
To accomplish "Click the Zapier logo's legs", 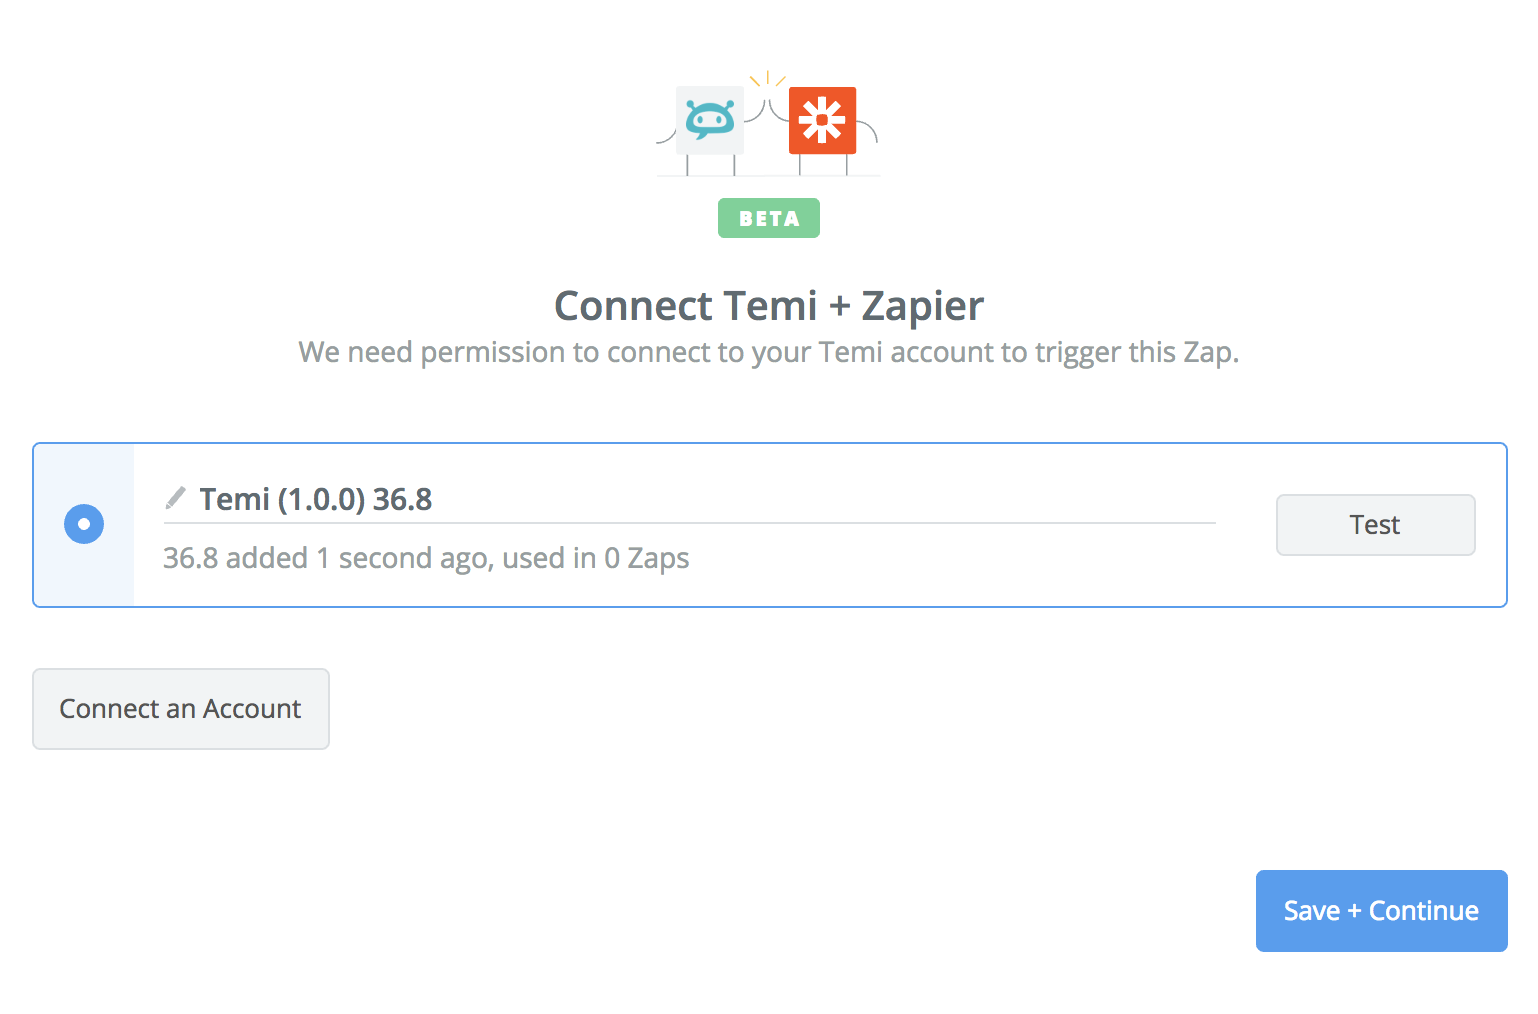I will 823,165.
